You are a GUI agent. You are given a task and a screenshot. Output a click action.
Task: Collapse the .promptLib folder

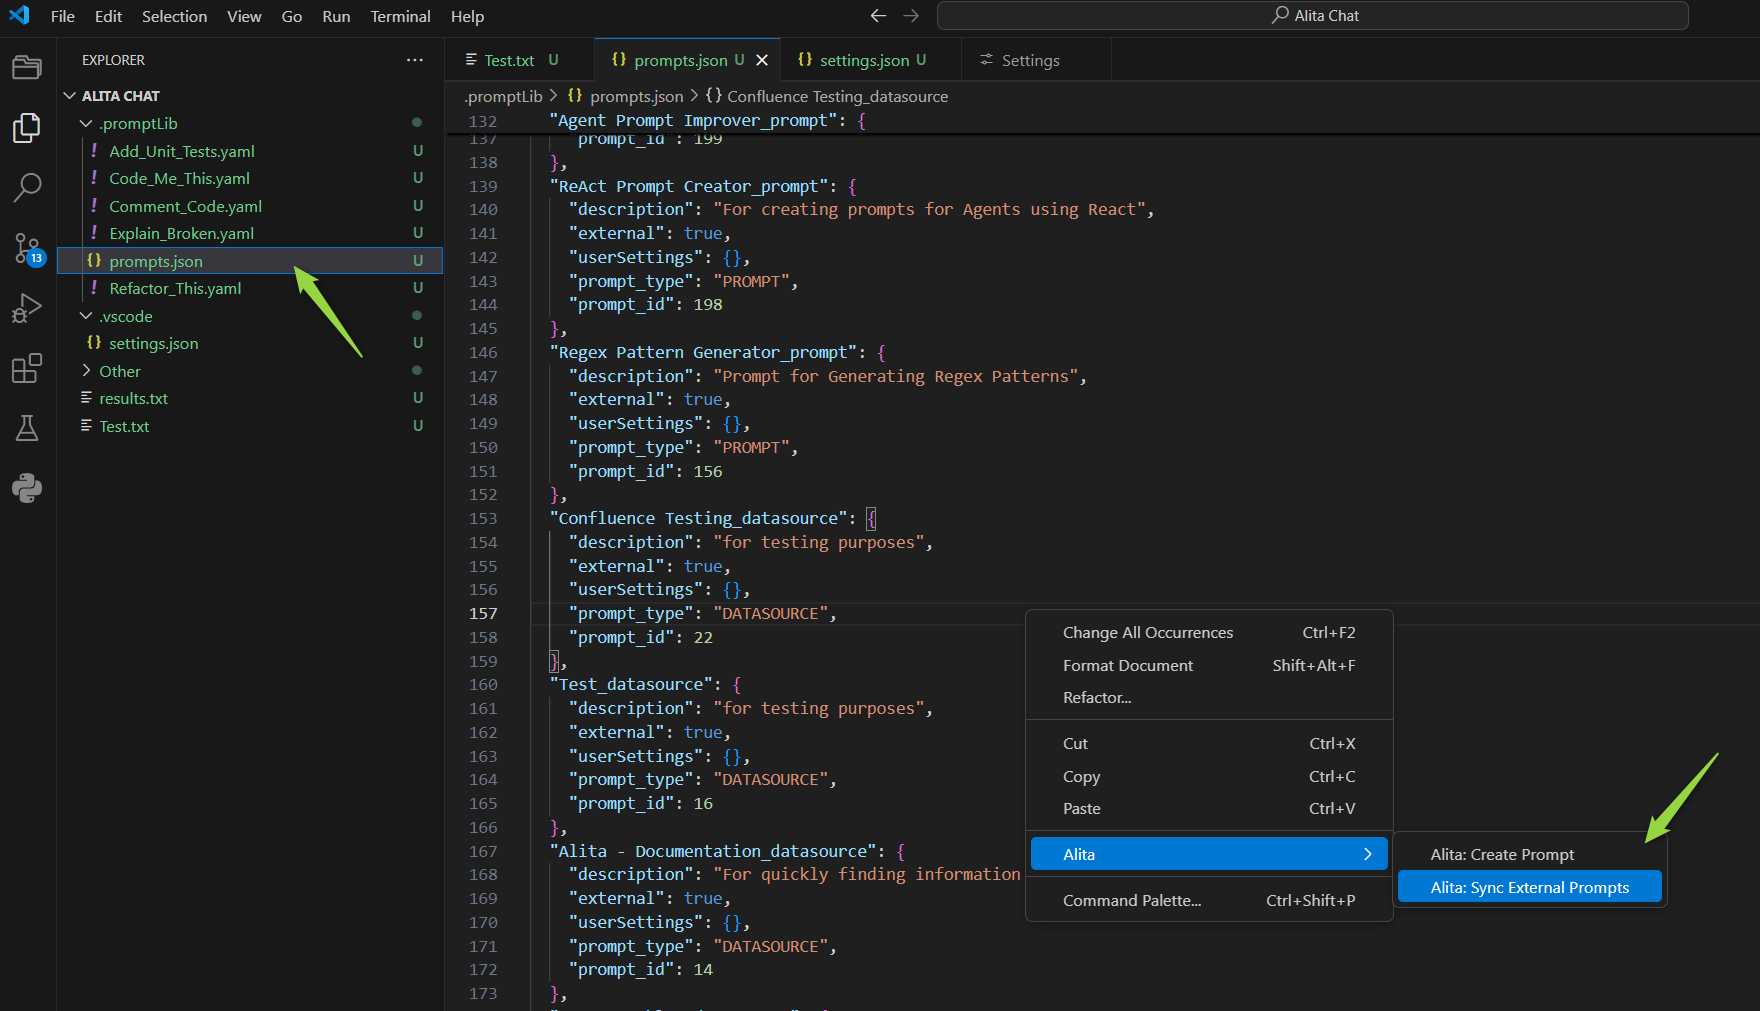coord(86,123)
